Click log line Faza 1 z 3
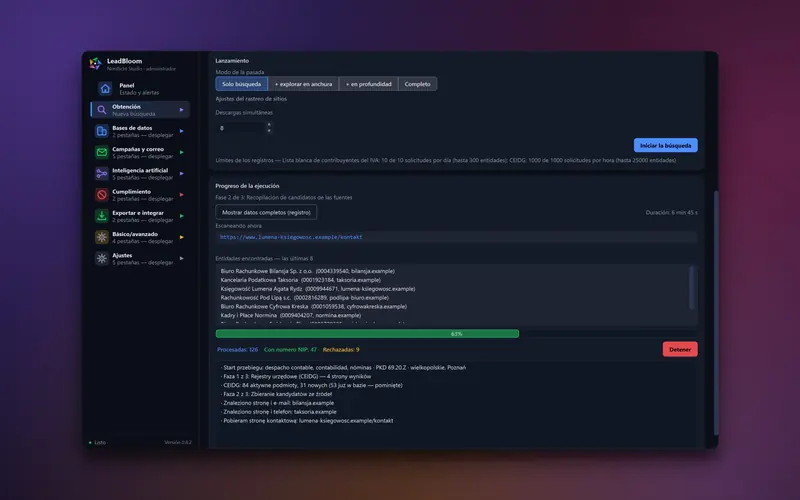Image resolution: width=800 pixels, height=500 pixels. click(x=296, y=377)
